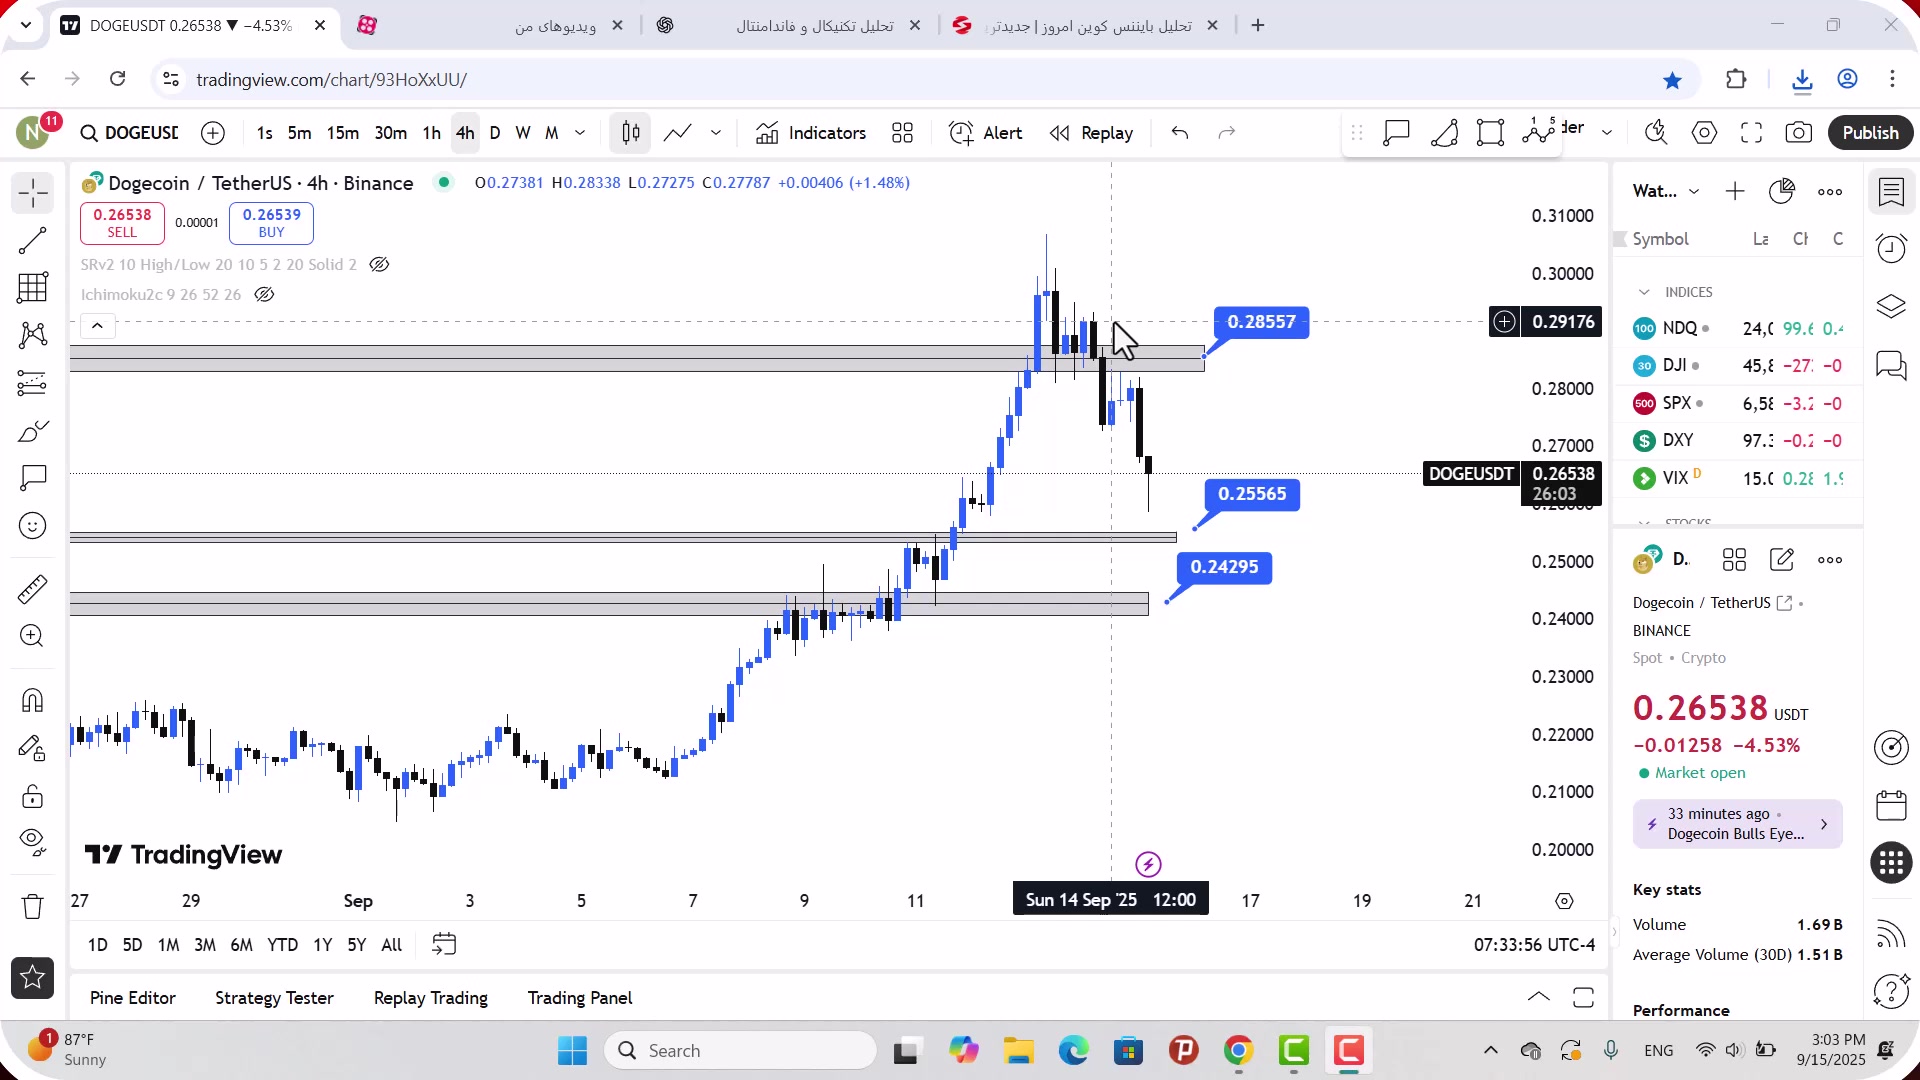
Task: Create a new Alert
Action: pos(986,133)
